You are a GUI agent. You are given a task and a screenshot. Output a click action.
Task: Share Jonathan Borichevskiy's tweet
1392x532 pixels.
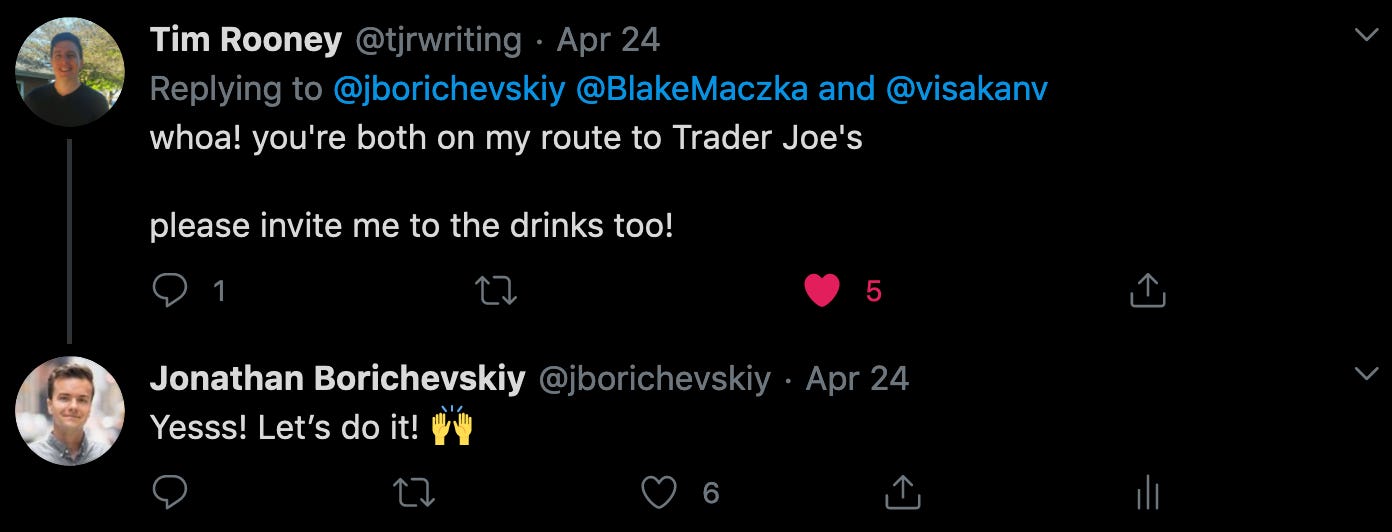(903, 490)
